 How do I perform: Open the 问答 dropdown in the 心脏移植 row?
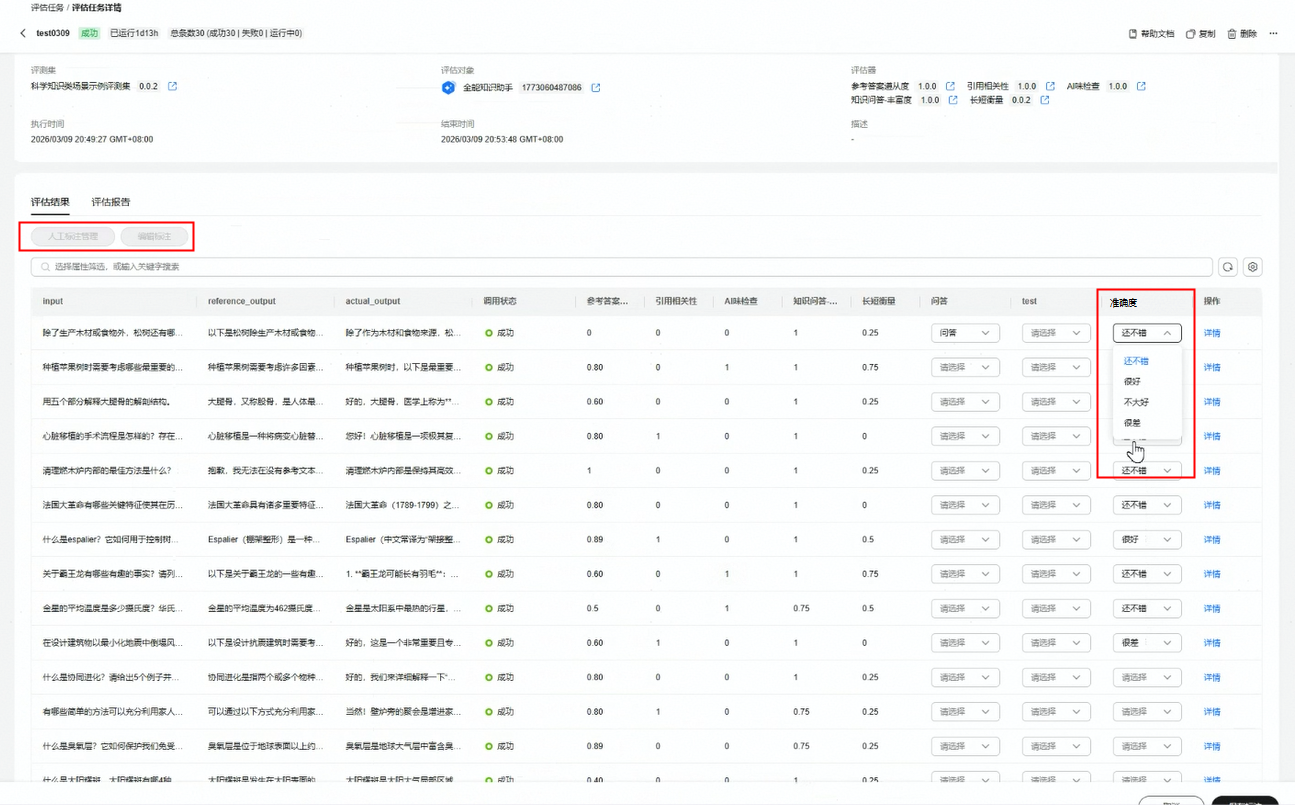point(966,436)
